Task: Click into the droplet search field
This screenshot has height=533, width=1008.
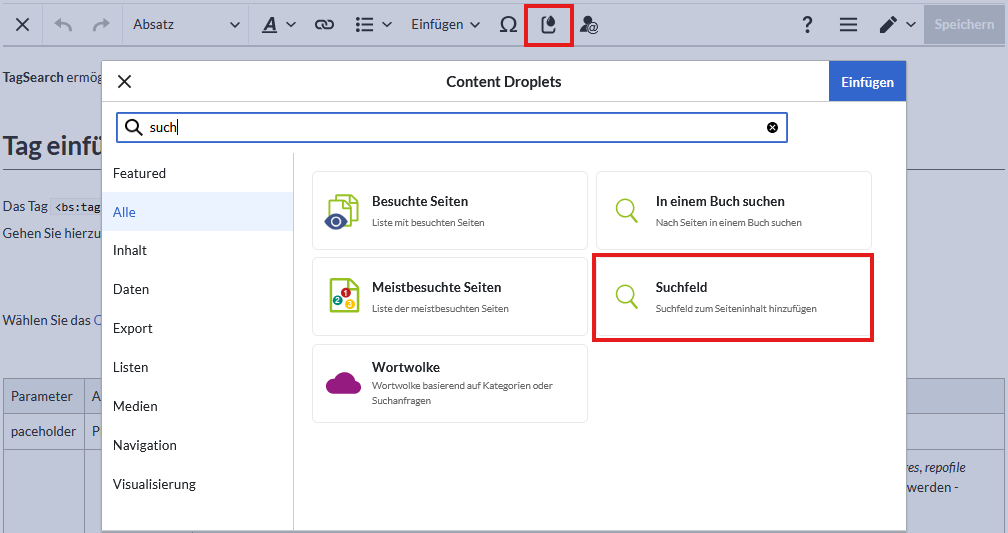Action: point(450,128)
